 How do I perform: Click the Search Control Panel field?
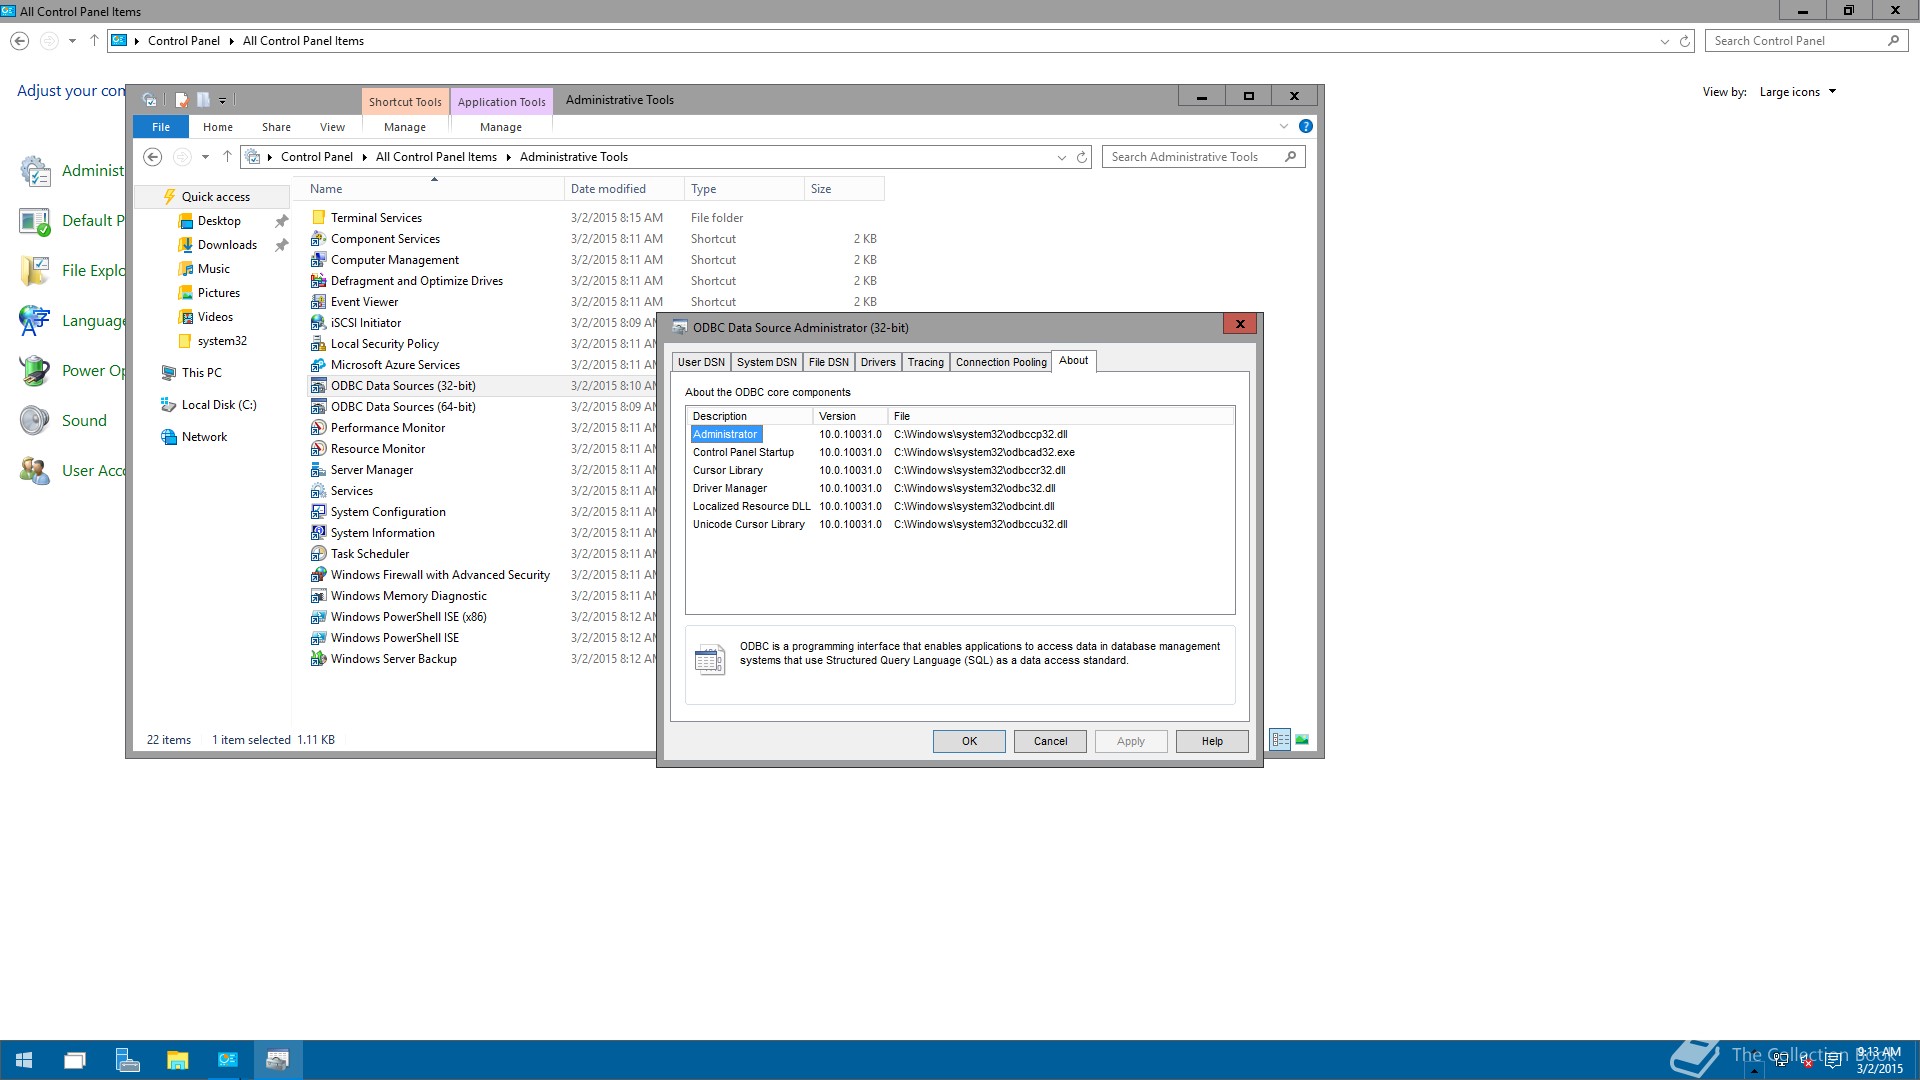(1806, 41)
